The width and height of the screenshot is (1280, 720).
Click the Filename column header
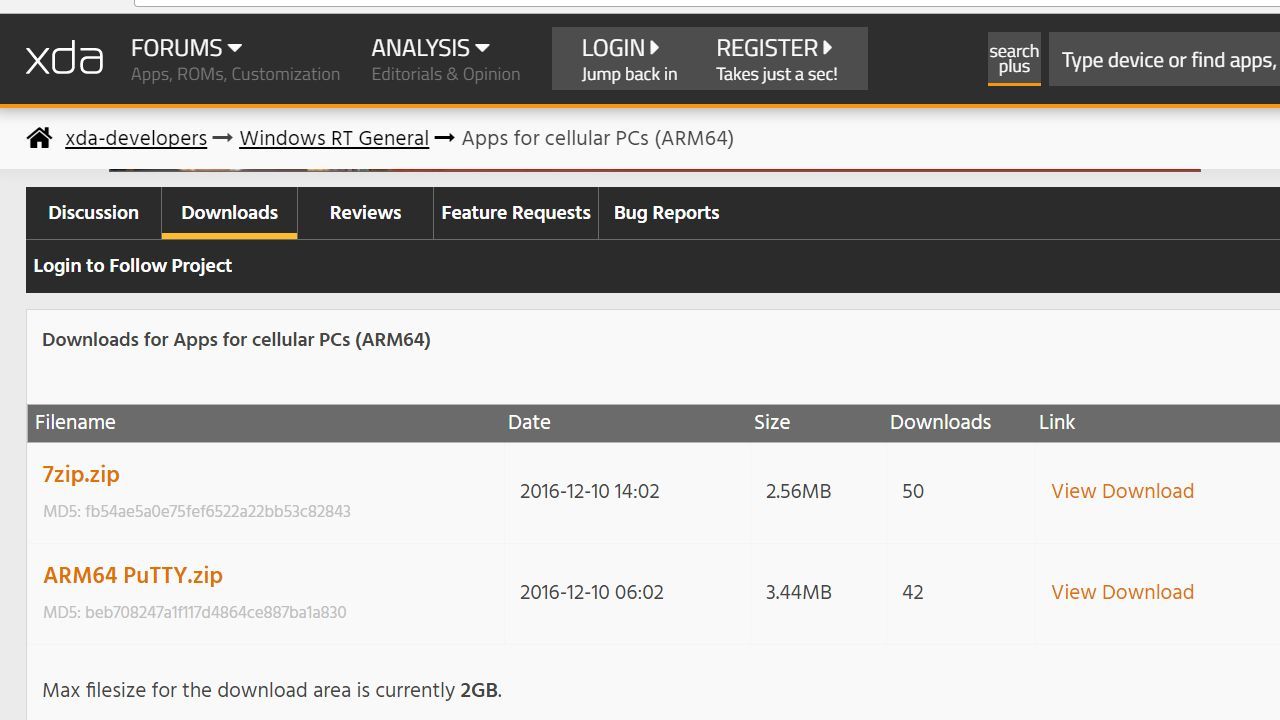pyautogui.click(x=75, y=422)
